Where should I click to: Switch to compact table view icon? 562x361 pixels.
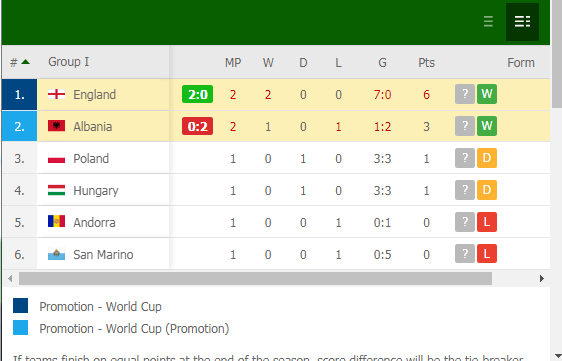[x=488, y=22]
